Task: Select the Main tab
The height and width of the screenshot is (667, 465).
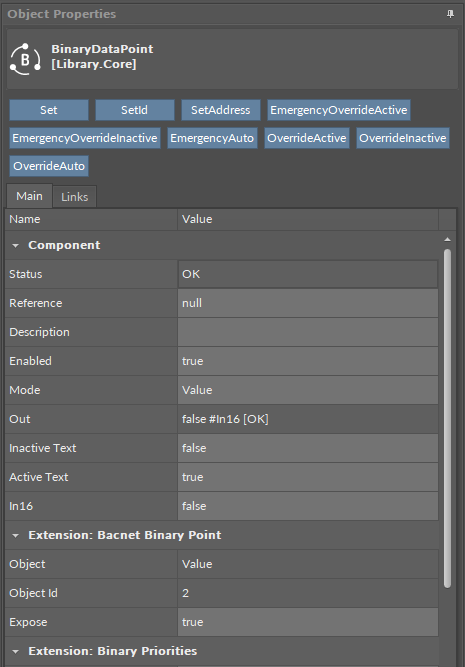Action: tap(29, 196)
